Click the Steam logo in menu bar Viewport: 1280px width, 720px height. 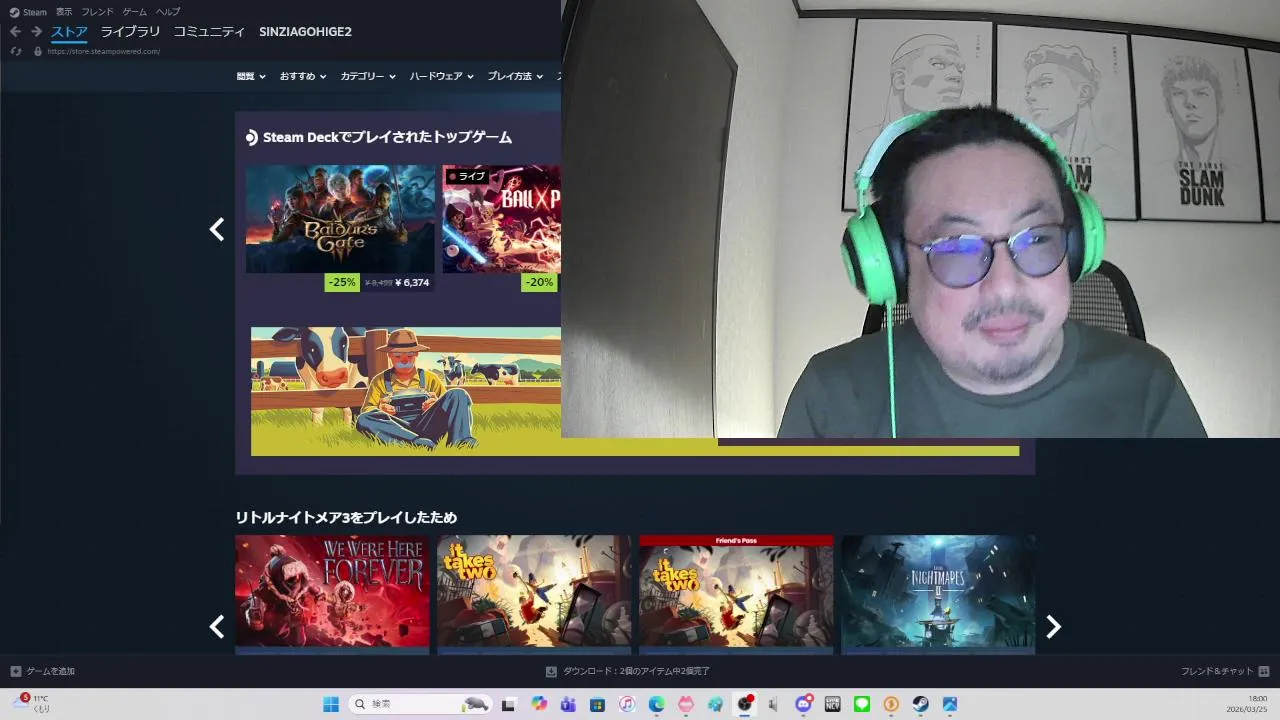pos(14,12)
